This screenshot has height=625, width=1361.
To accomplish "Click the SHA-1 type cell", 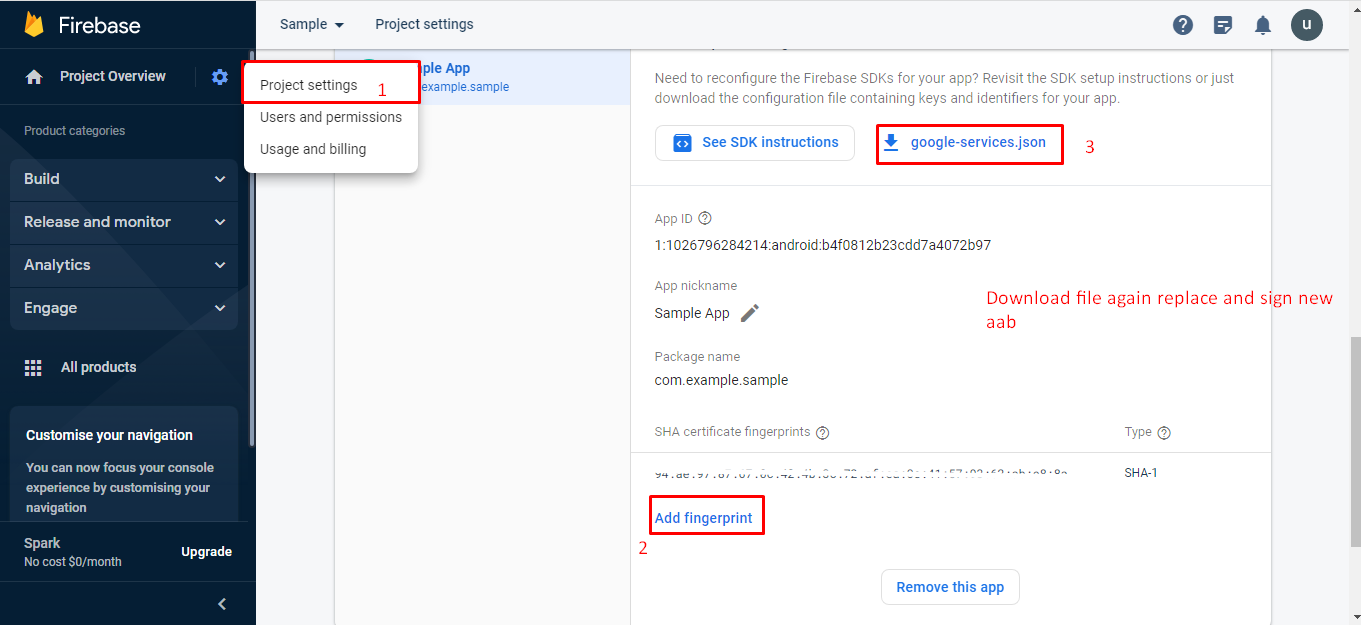I will click(1141, 473).
